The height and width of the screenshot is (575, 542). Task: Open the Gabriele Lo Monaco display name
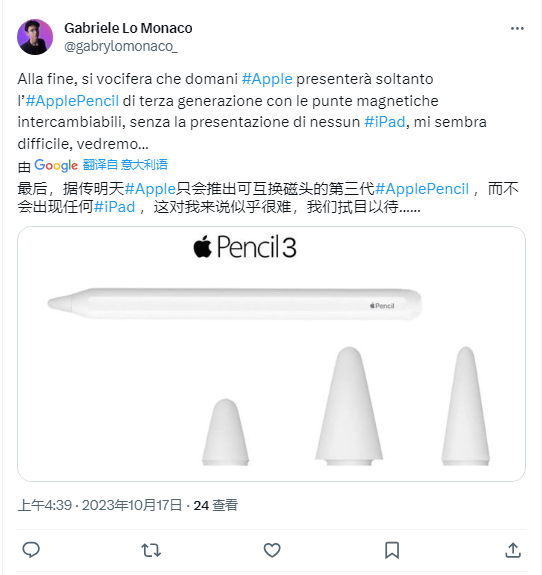coord(128,28)
